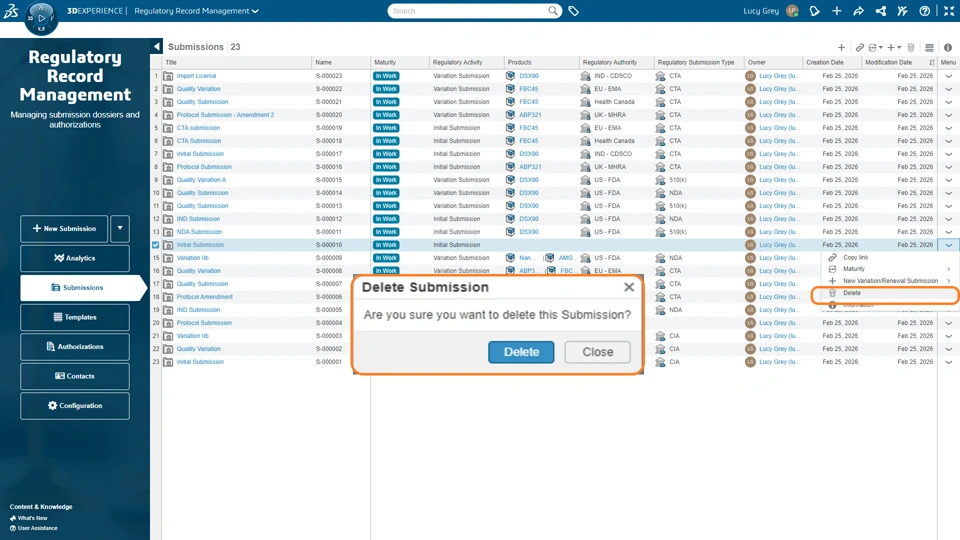Collapse the menu chevron for S-000010 row
960x540 pixels.
pos(948,245)
